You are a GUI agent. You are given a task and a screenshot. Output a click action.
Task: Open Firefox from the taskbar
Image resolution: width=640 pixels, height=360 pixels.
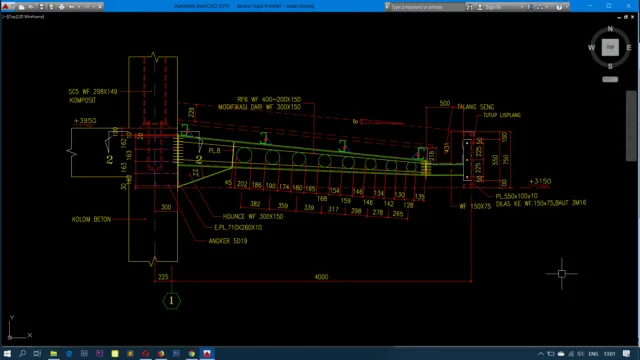pyautogui.click(x=161, y=353)
